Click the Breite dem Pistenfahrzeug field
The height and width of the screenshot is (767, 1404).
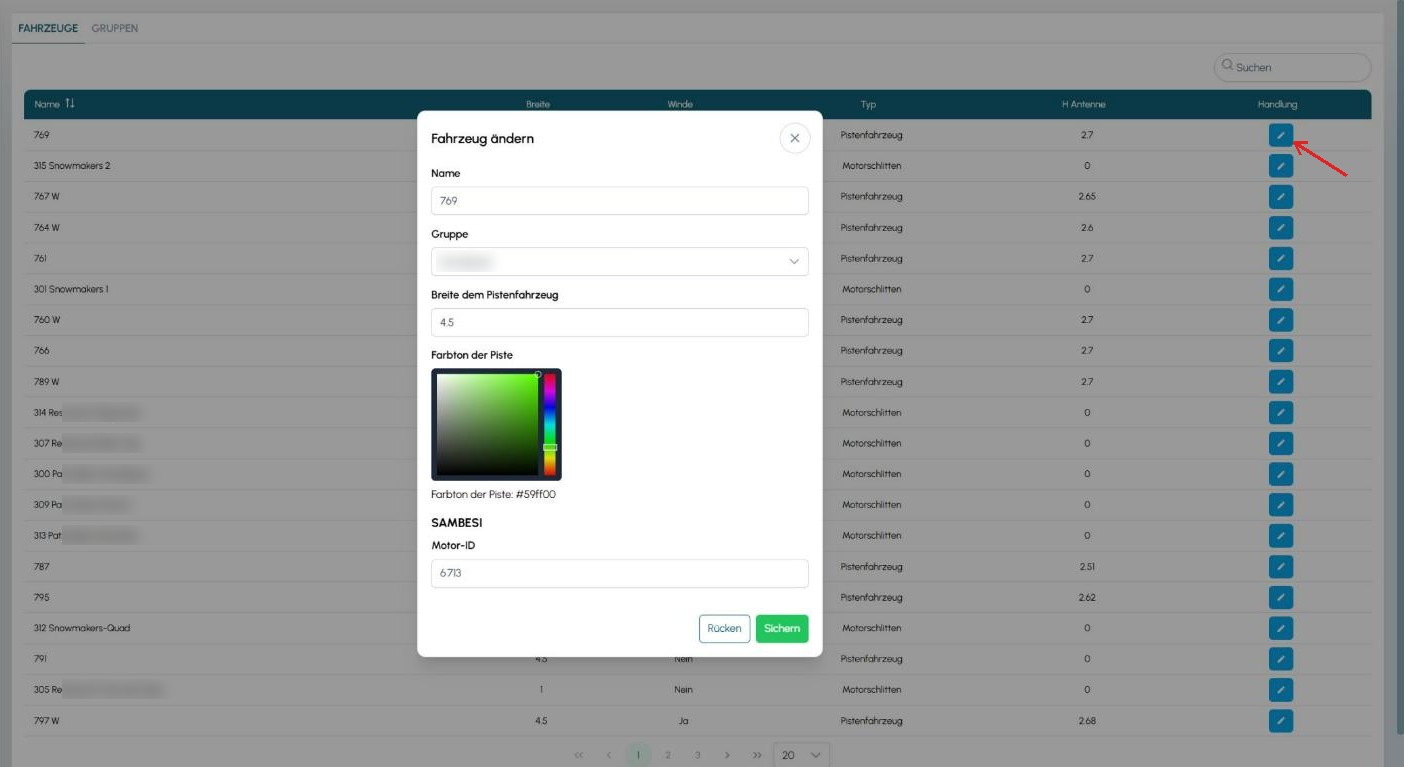pos(619,322)
